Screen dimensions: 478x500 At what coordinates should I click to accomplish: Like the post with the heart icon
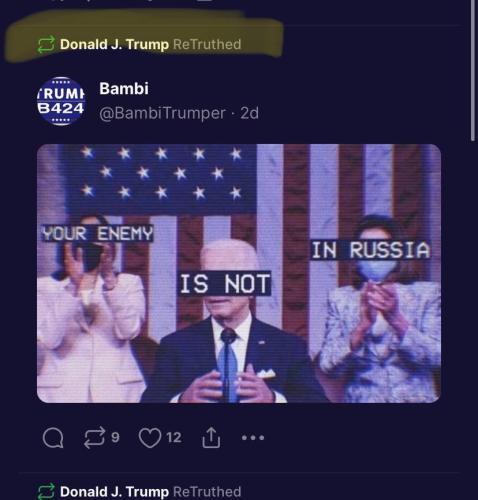pos(150,438)
